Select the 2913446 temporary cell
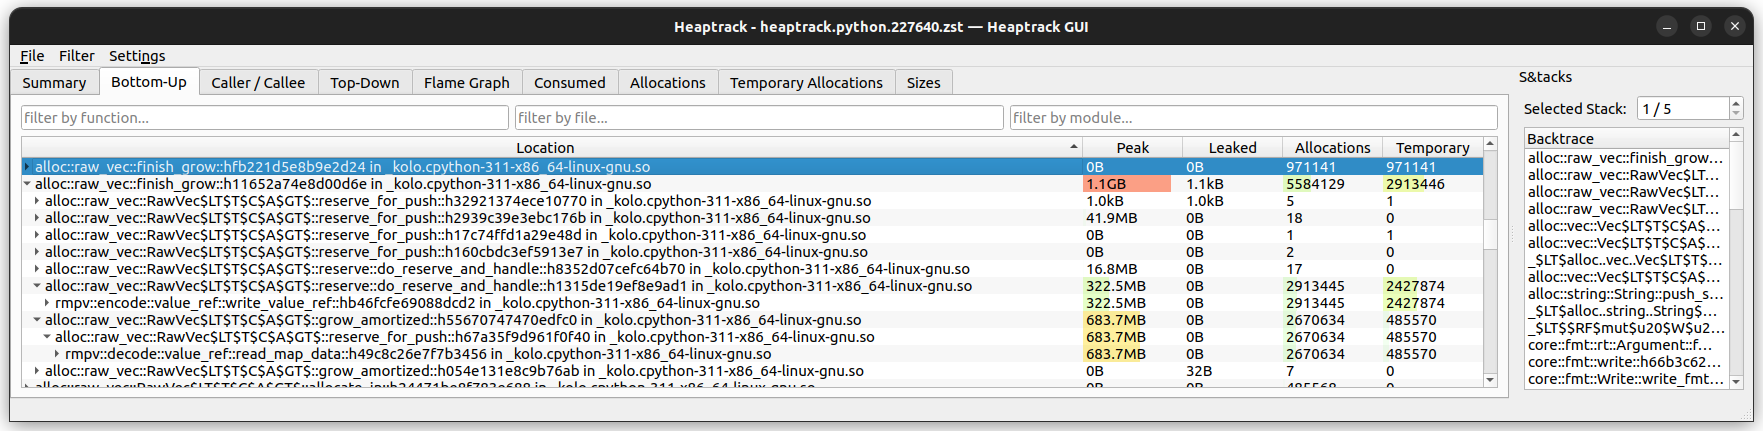The image size is (1763, 431). (x=1432, y=184)
